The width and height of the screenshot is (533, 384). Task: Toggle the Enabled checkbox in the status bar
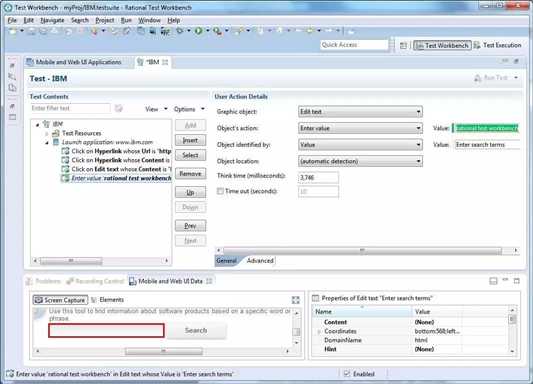click(x=347, y=374)
